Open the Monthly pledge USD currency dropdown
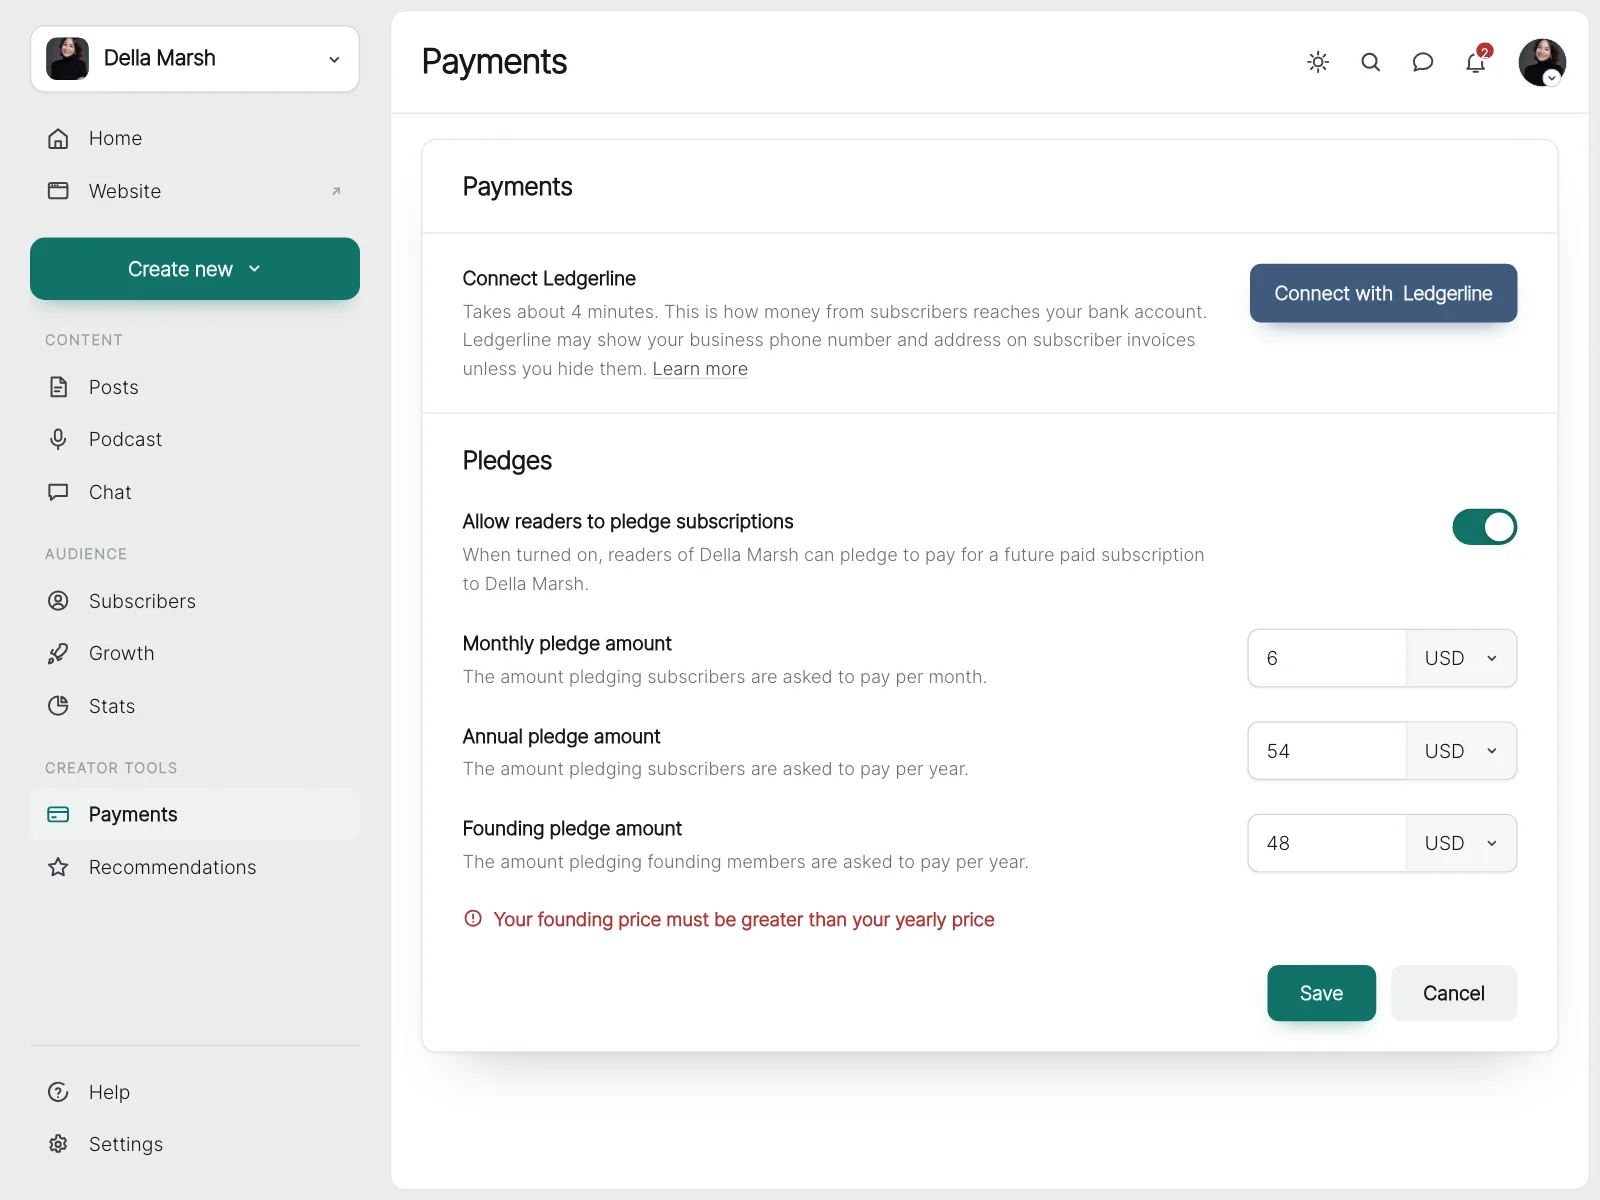 click(1461, 658)
